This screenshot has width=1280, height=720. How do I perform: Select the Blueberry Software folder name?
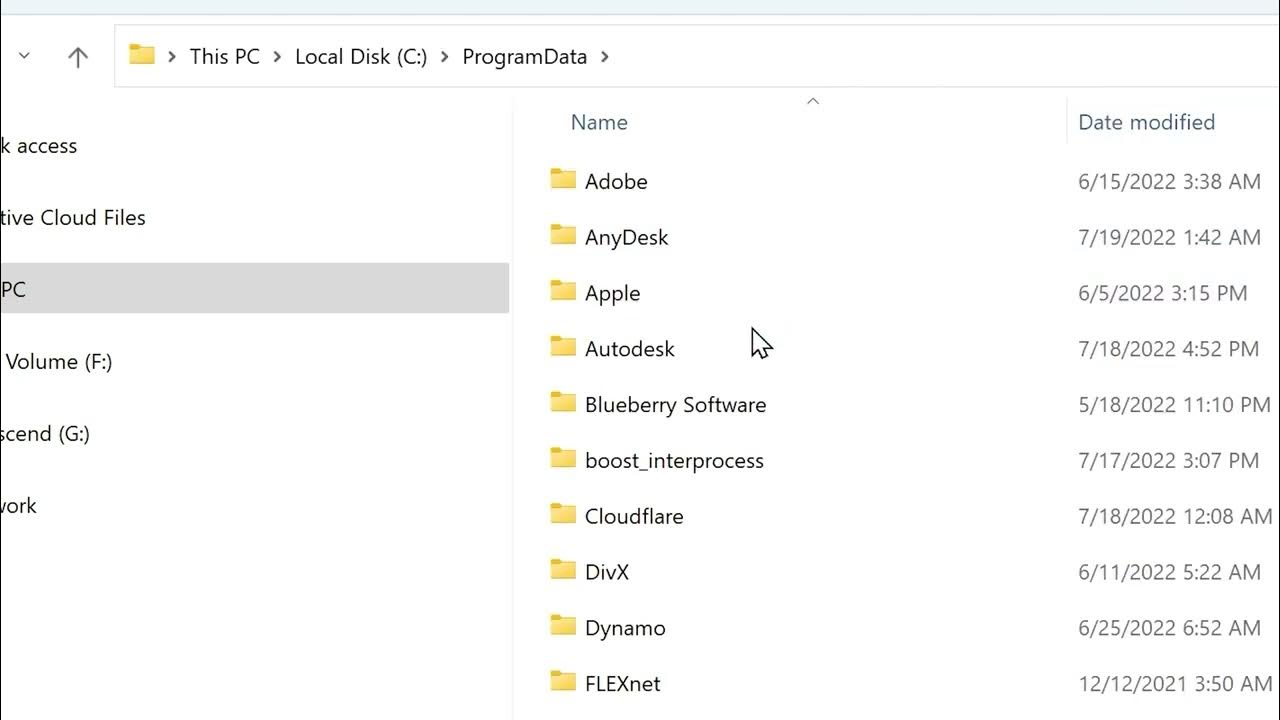click(676, 405)
